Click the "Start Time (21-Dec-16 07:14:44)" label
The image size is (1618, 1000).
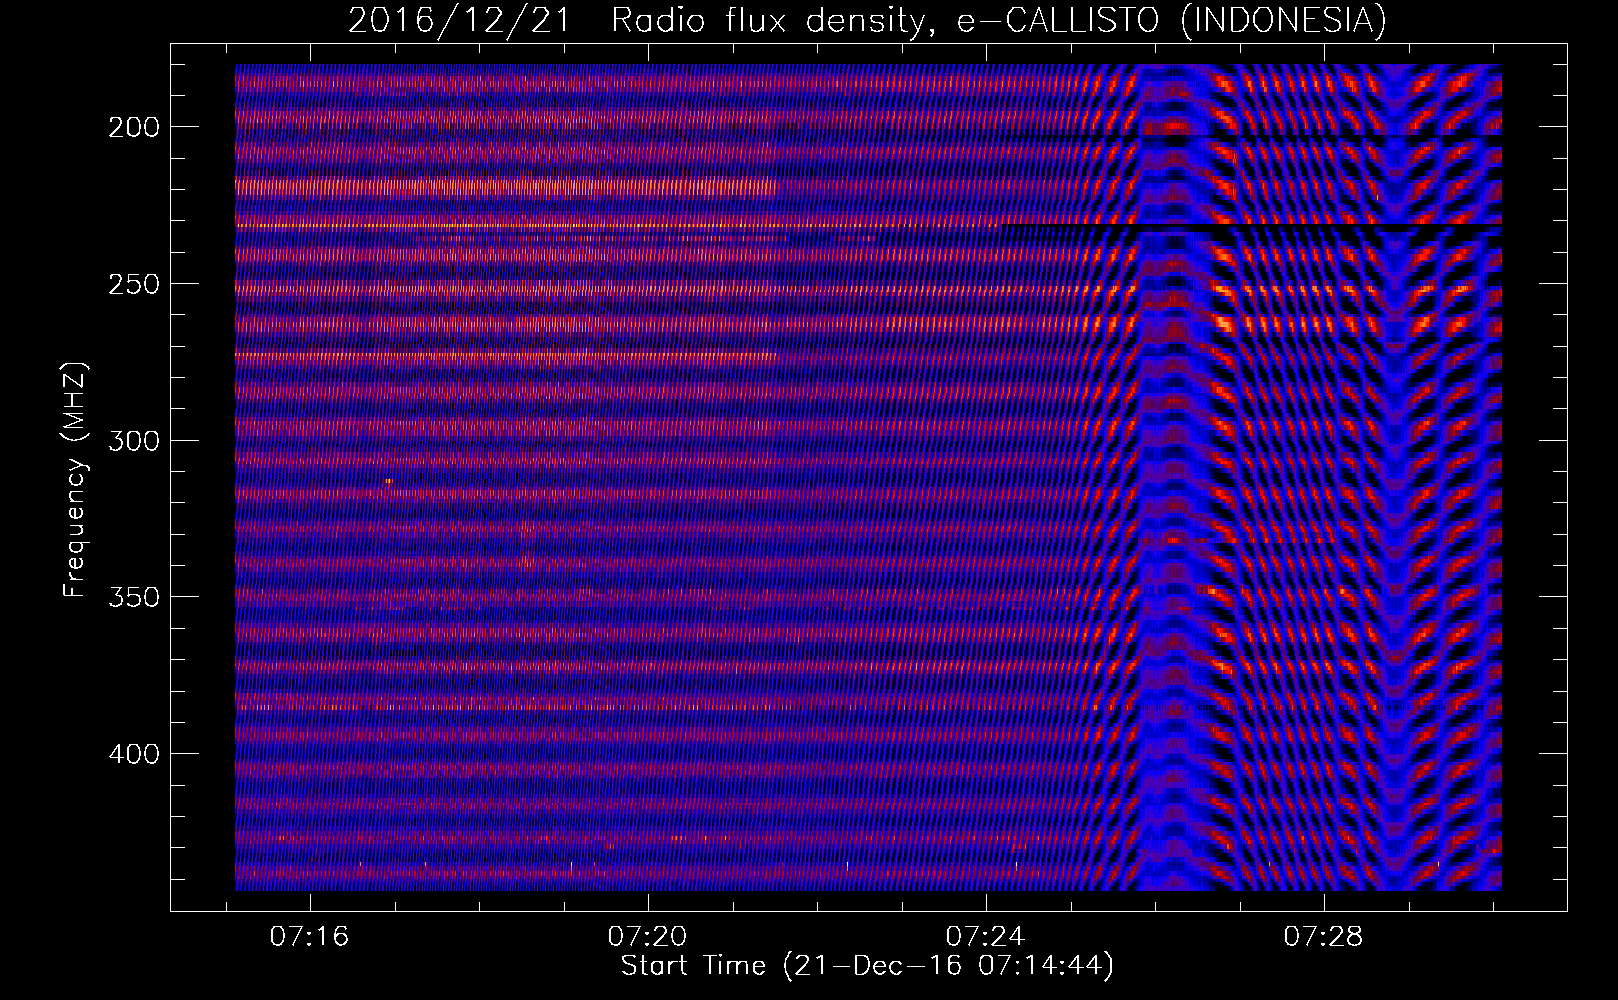[x=867, y=966]
